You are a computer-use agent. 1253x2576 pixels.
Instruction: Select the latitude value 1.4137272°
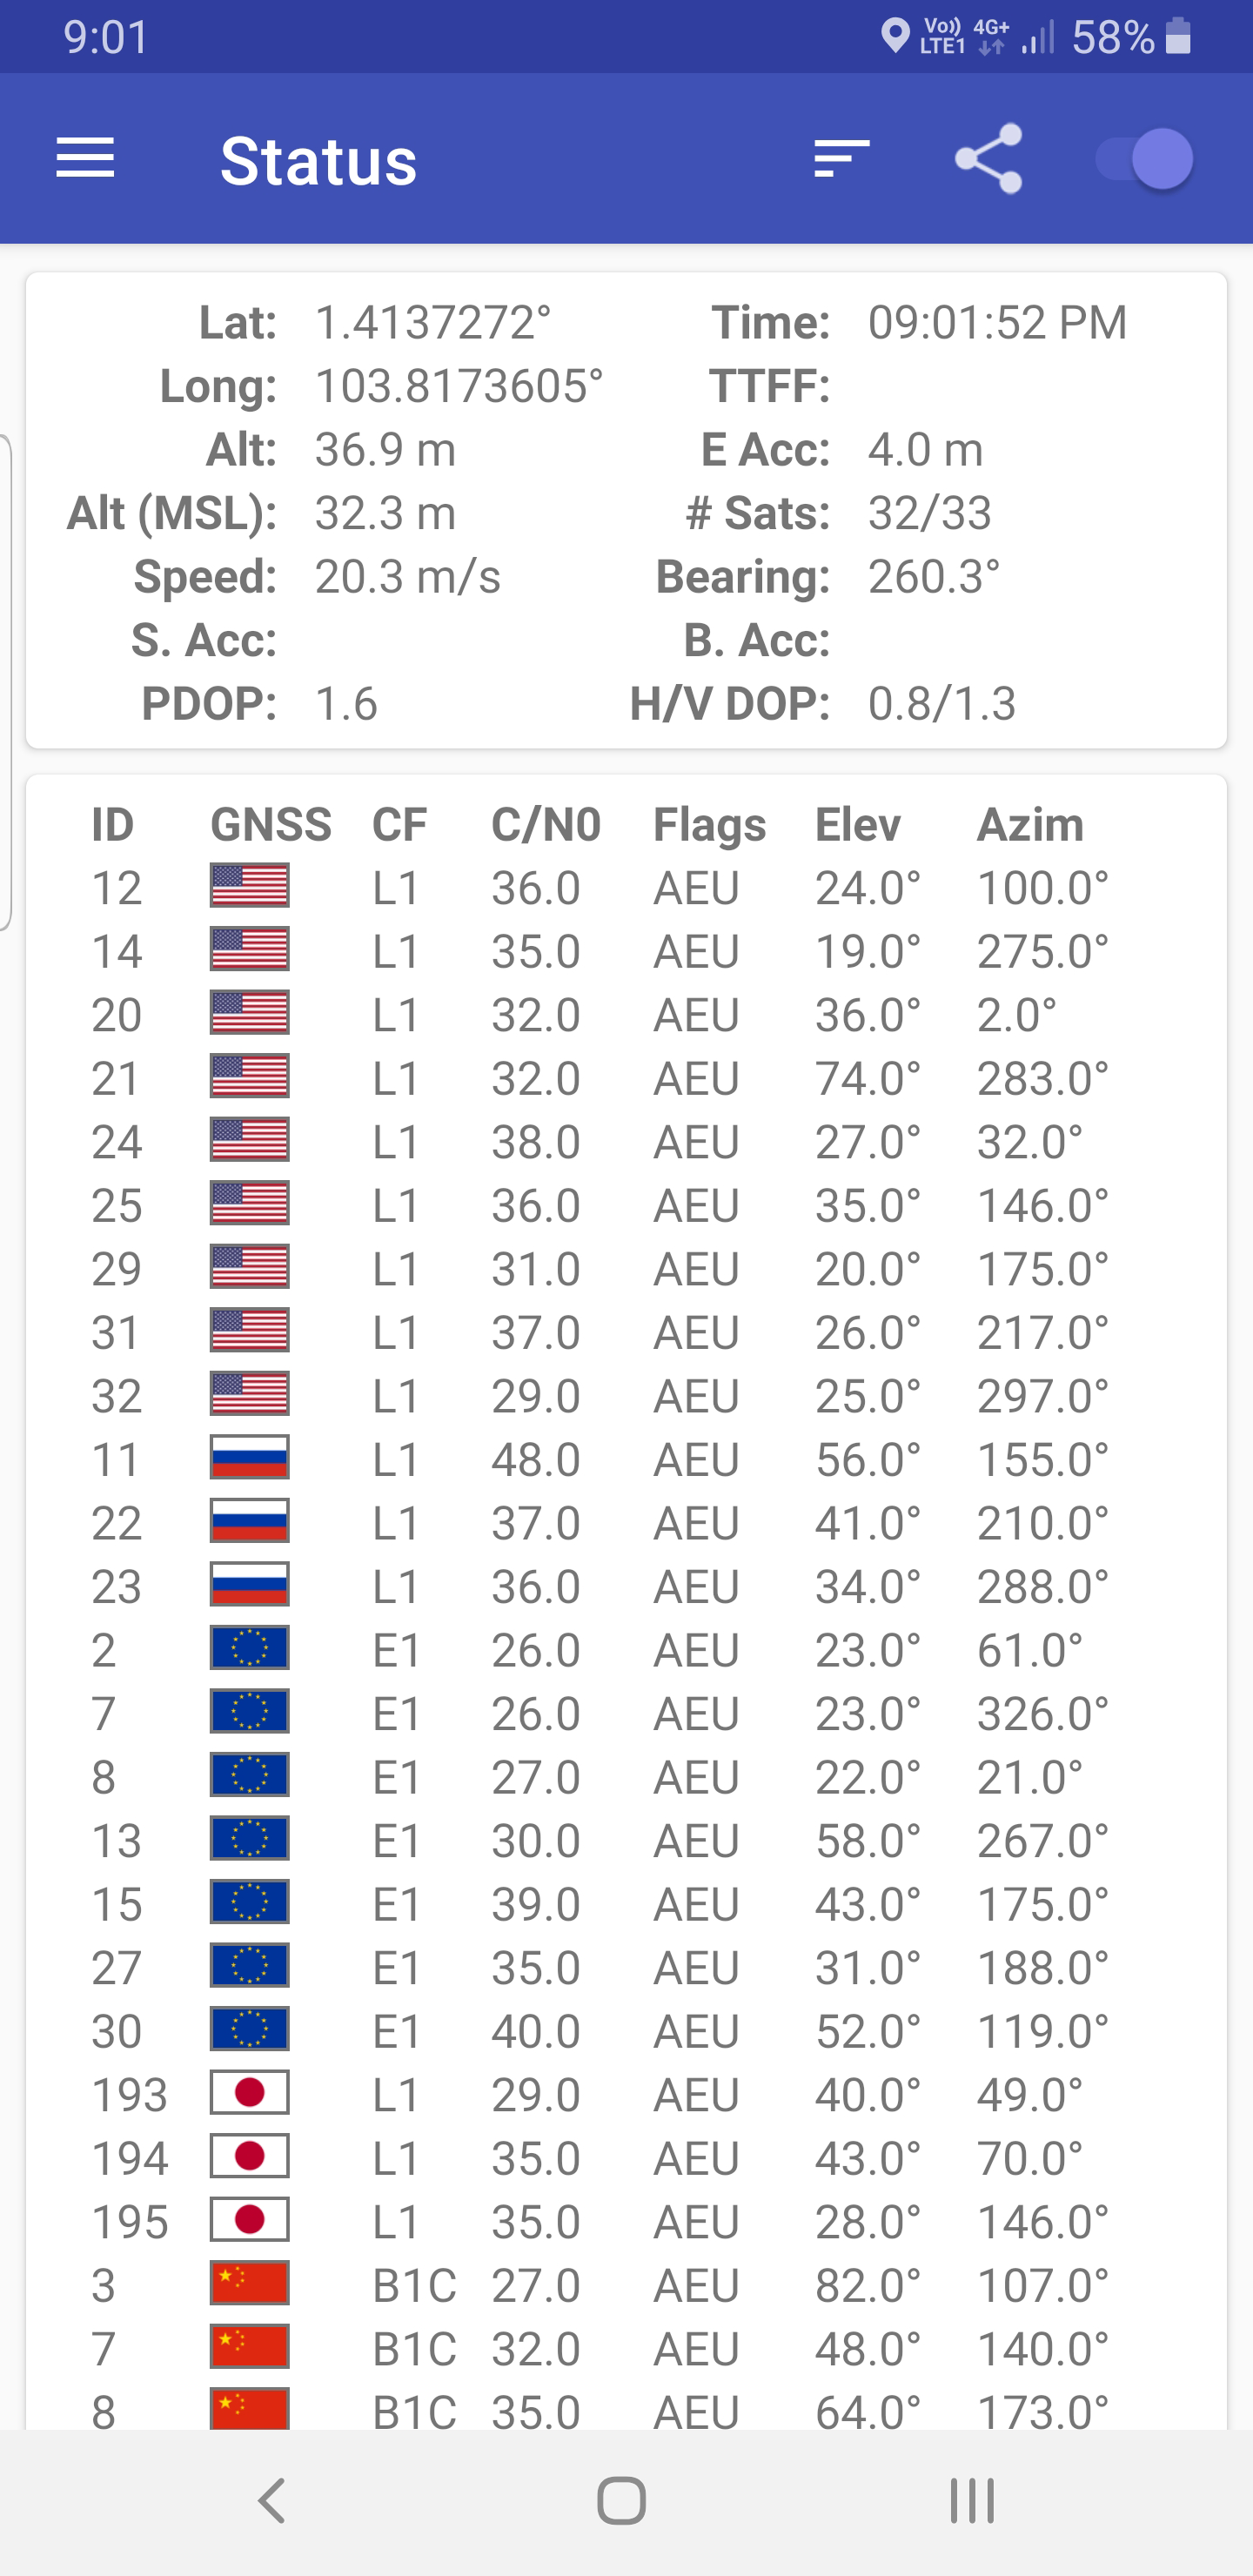click(x=433, y=323)
